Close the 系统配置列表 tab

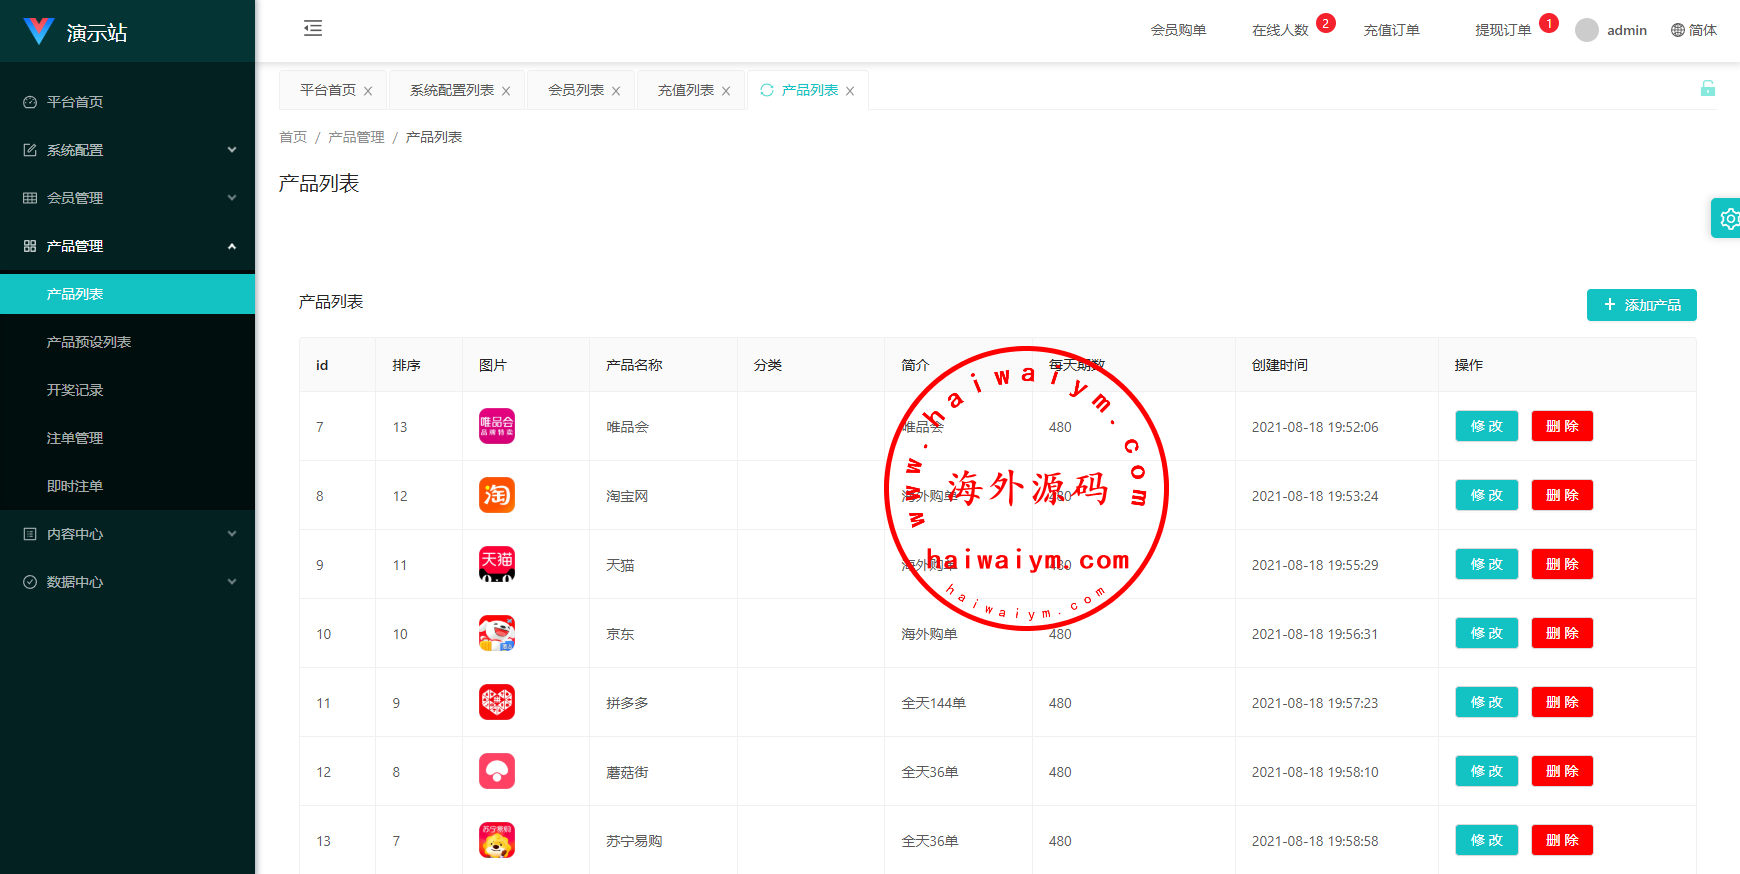point(506,91)
